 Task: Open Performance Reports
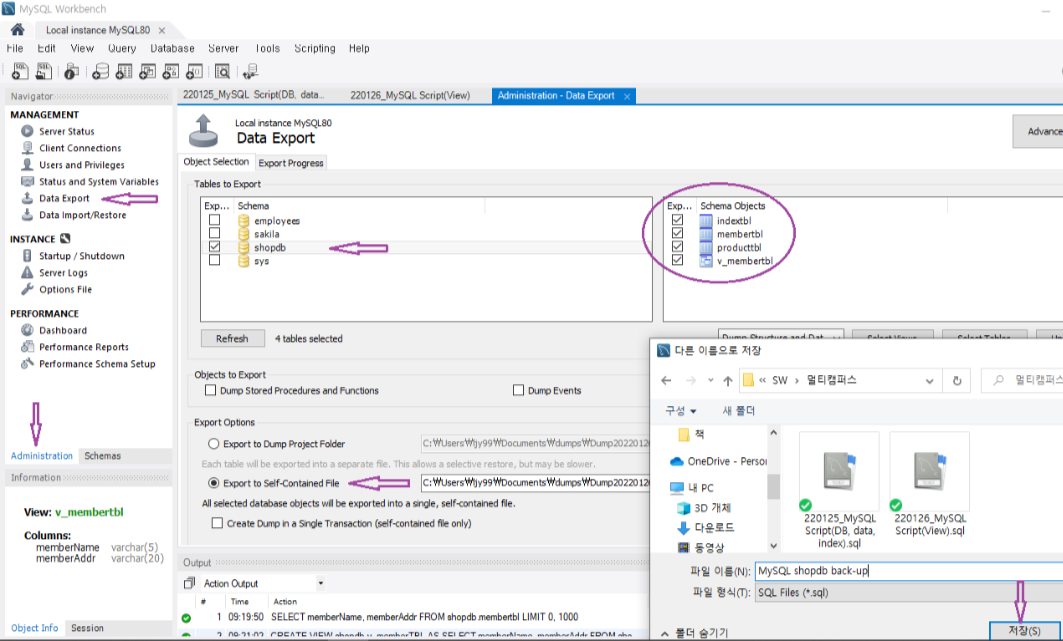pos(83,347)
